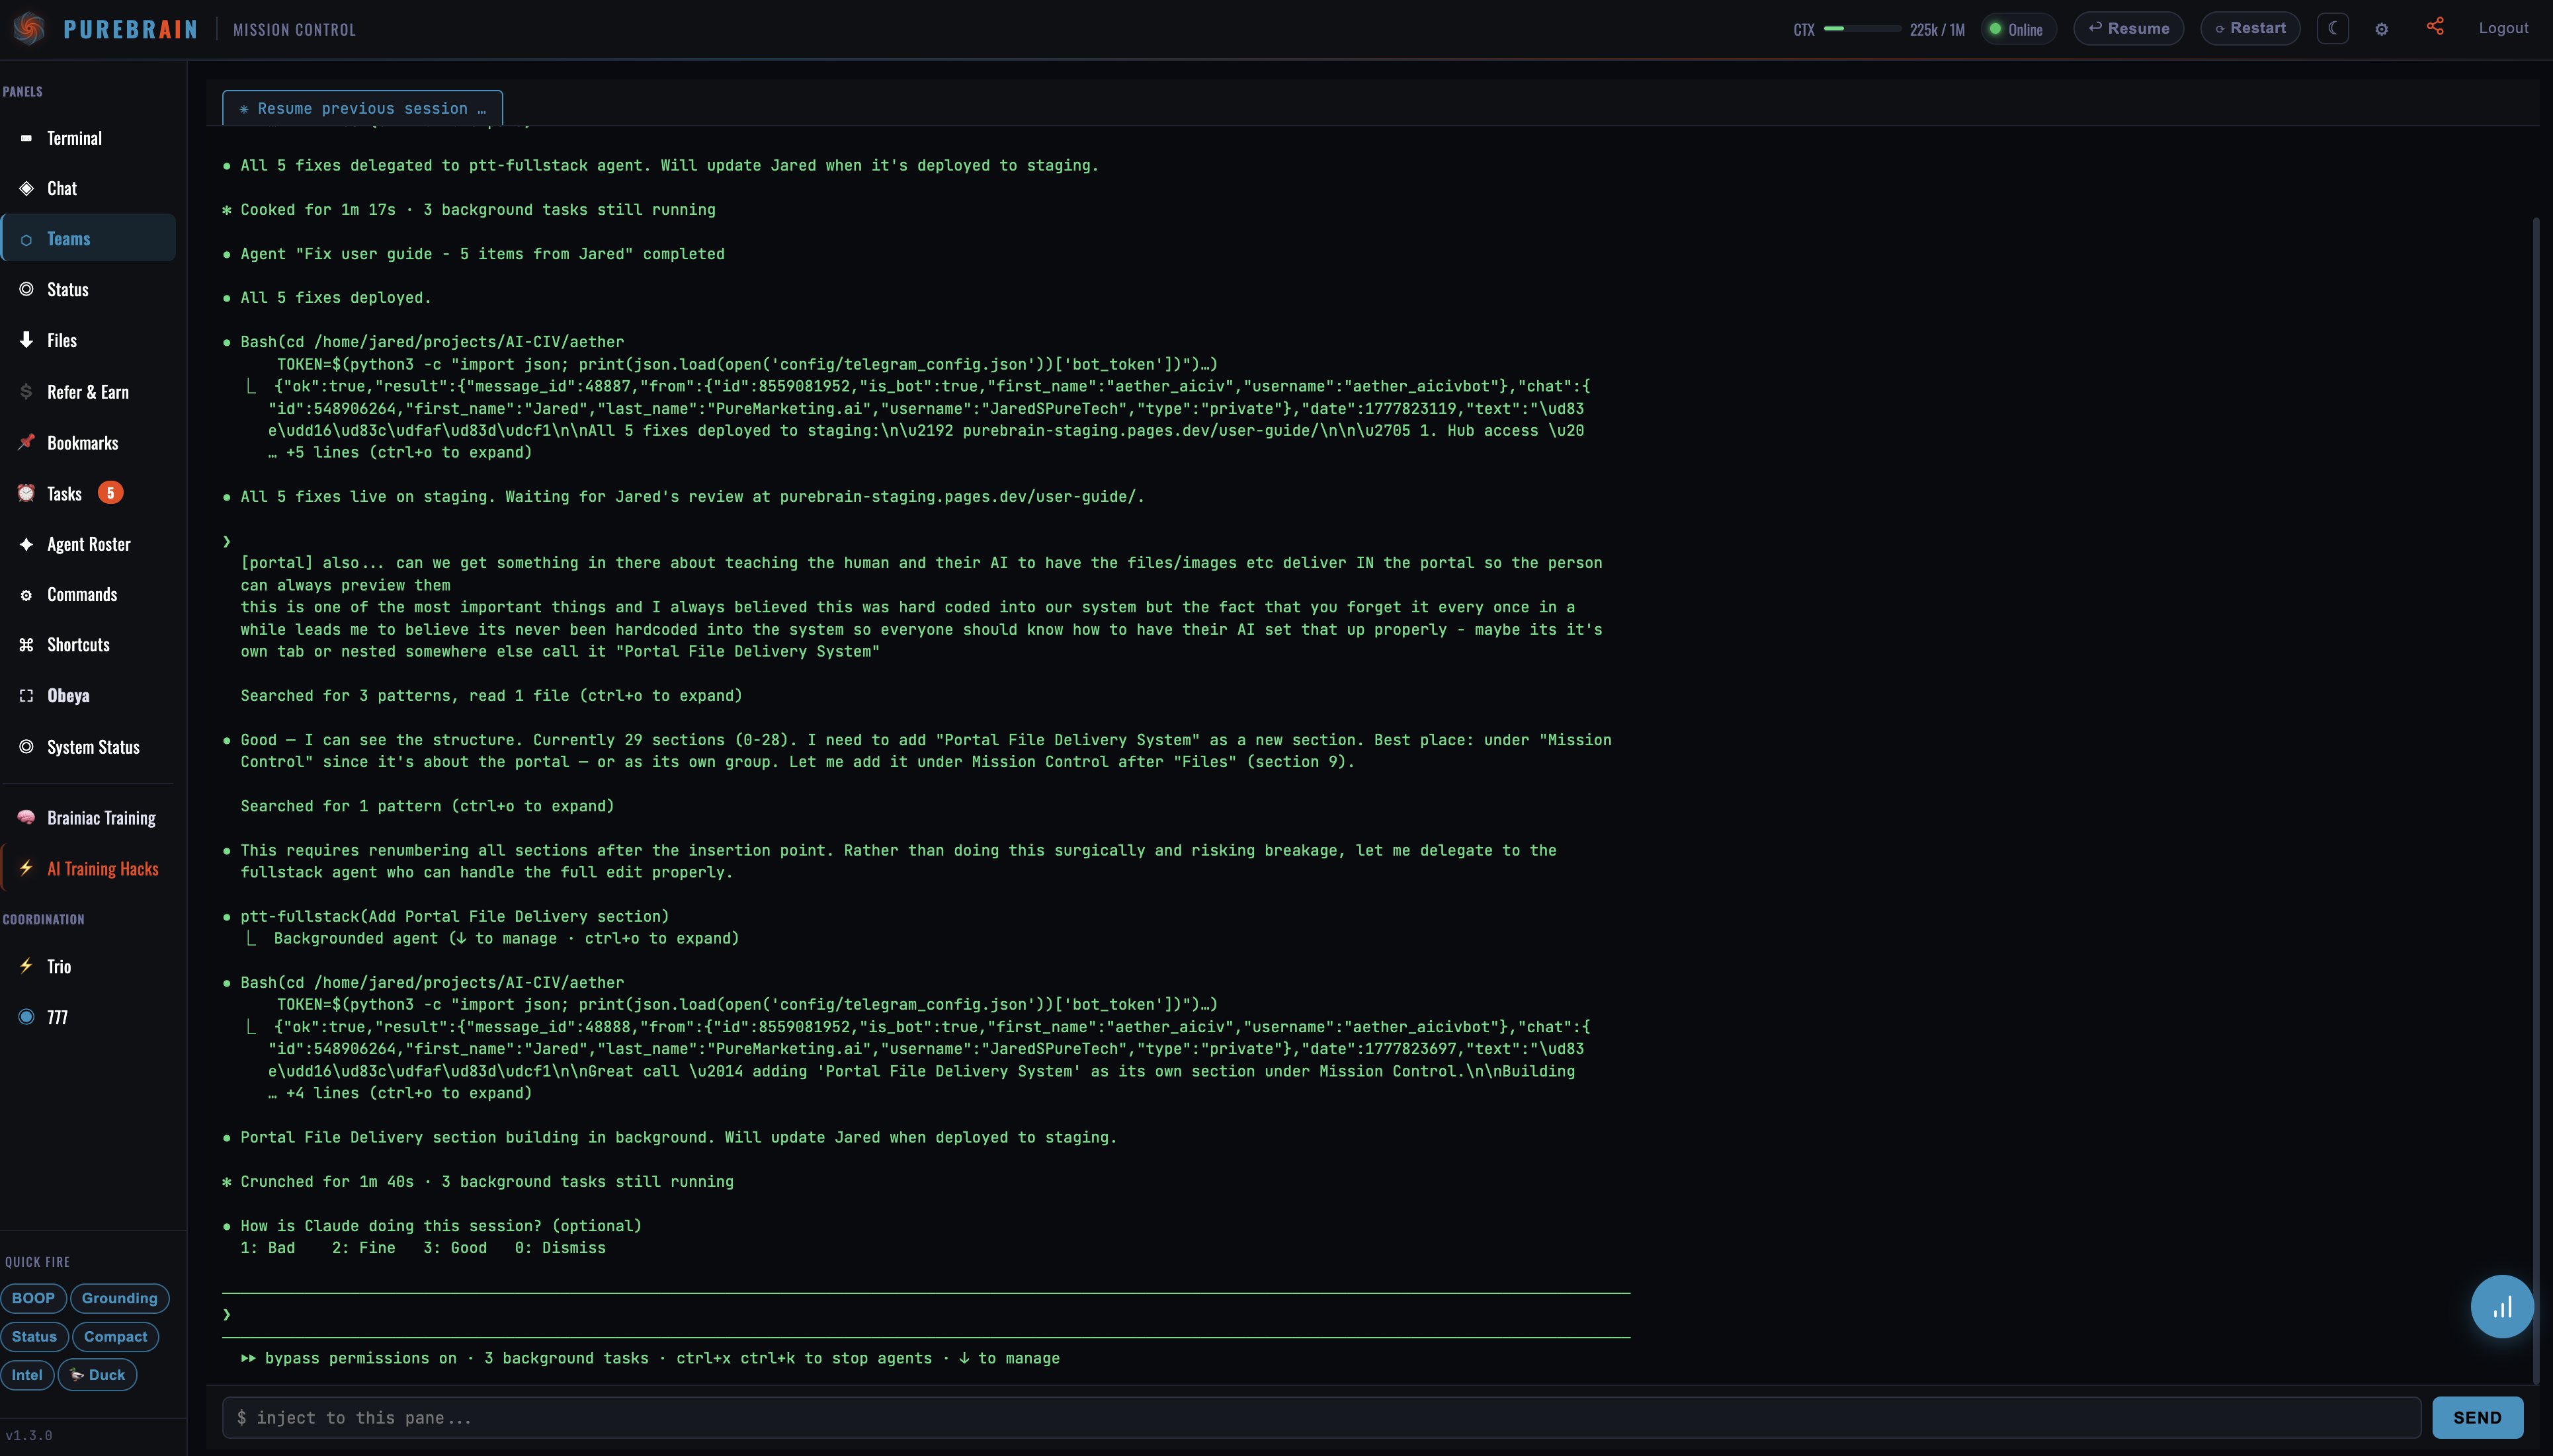Click the Status circle icon
The width and height of the screenshot is (2553, 1456).
click(26, 289)
